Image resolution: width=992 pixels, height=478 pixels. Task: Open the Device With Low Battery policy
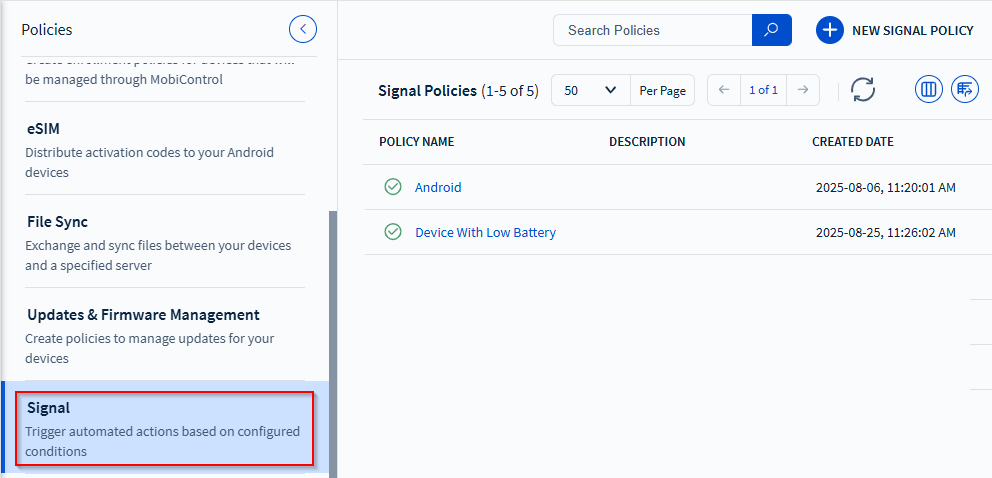485,232
